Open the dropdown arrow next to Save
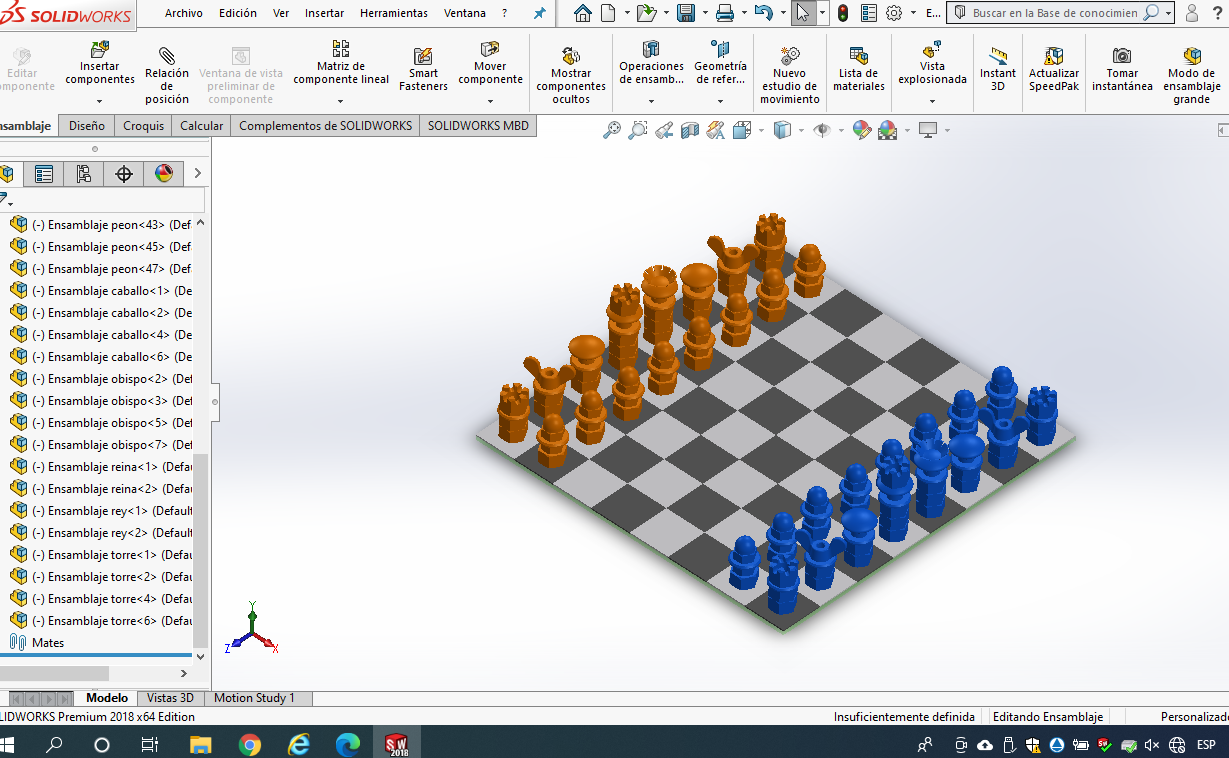1229x758 pixels. [703, 13]
